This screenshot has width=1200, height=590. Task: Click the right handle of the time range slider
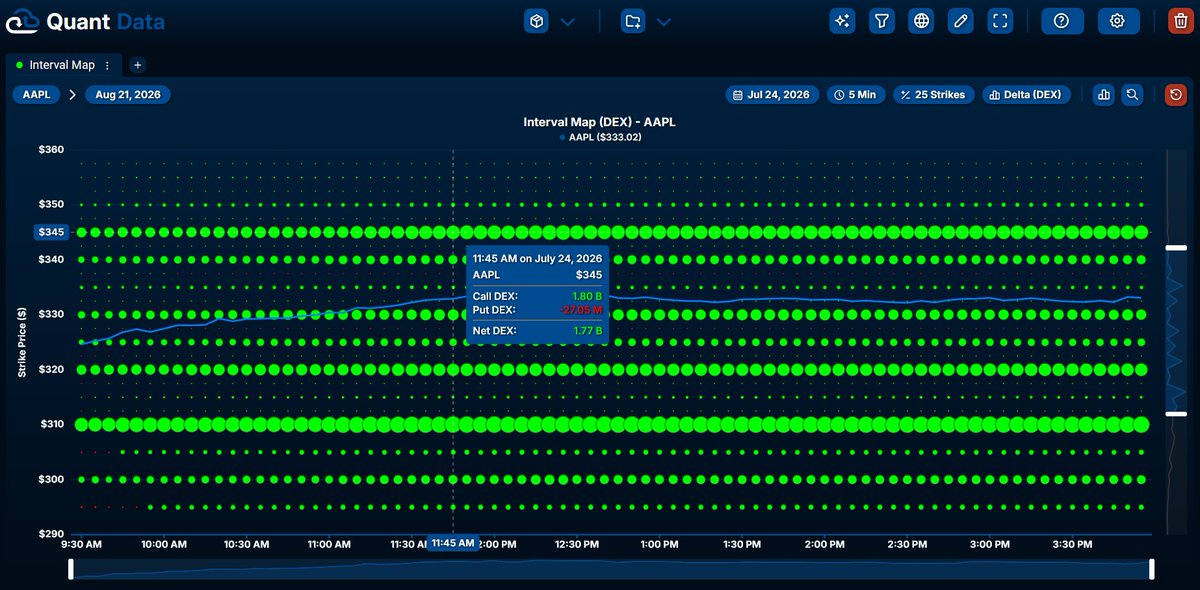1152,569
